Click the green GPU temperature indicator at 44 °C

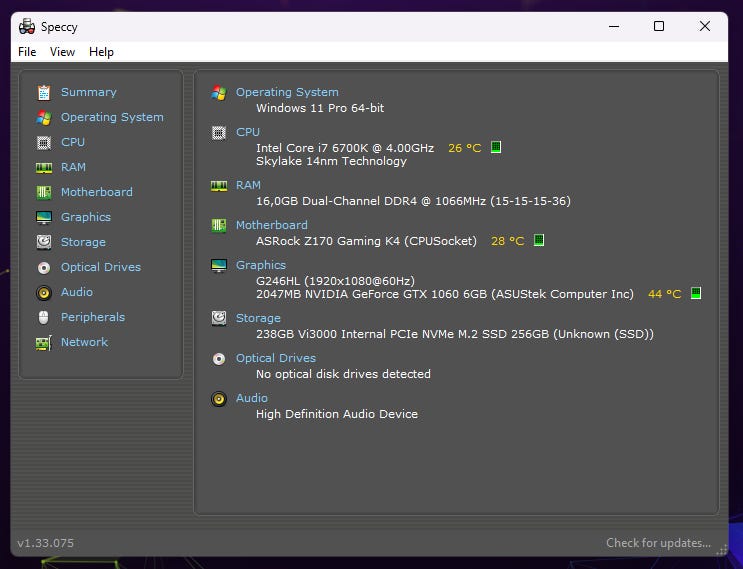(x=696, y=294)
